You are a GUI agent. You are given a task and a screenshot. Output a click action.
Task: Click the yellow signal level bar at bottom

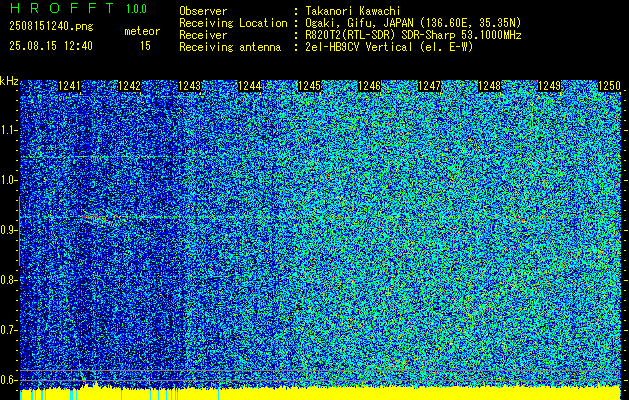pyautogui.click(x=320, y=393)
